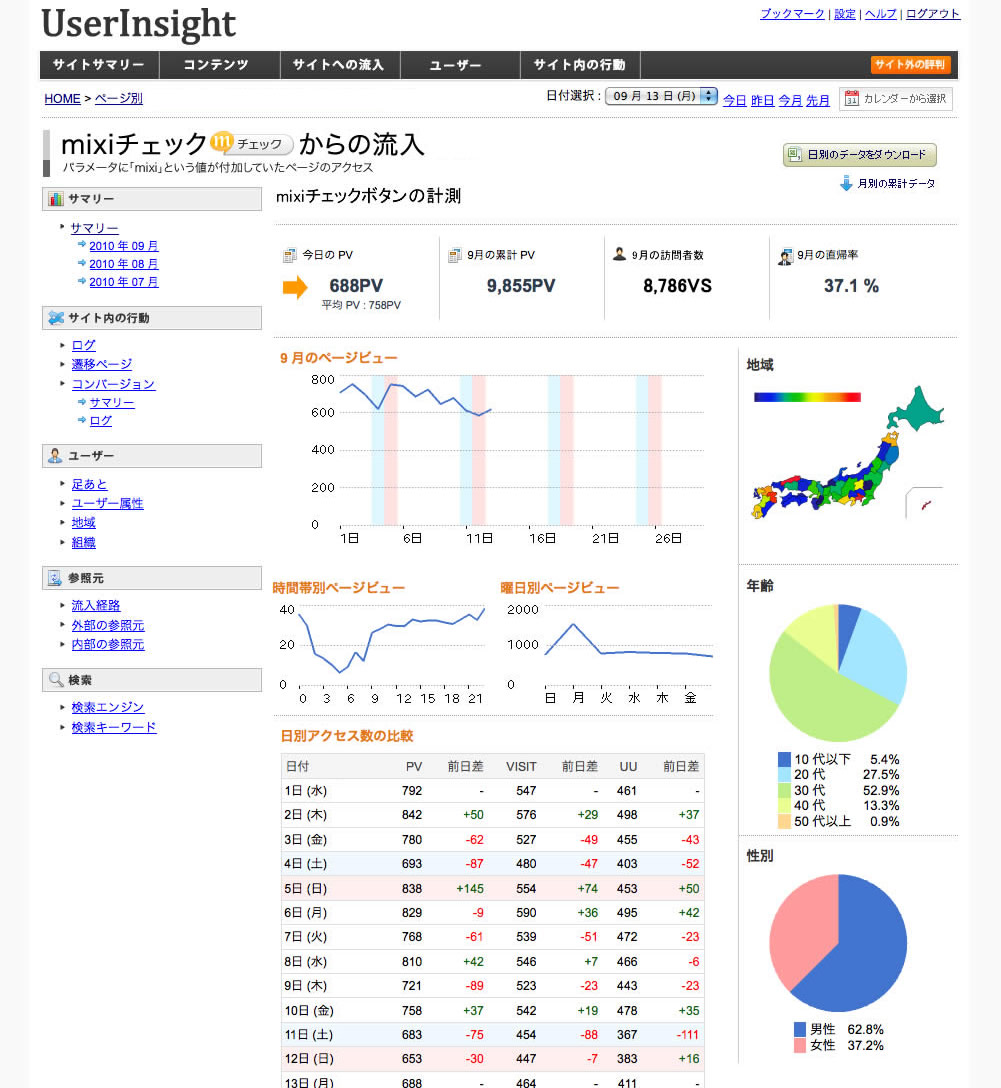
Task: Select the 昨日 date shortcut
Action: (762, 100)
